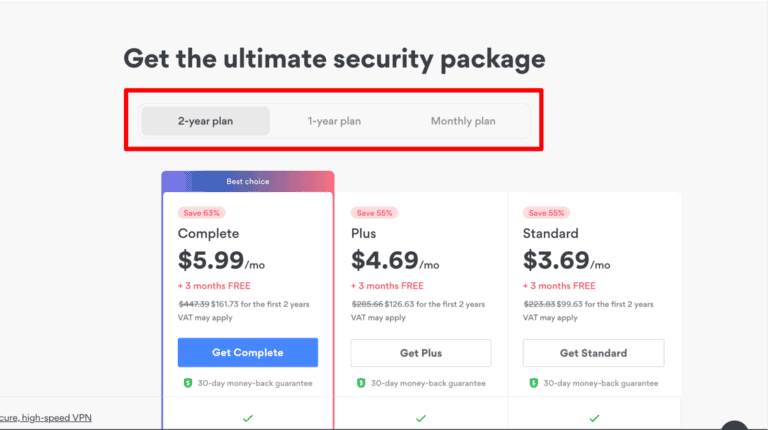This screenshot has height=430, width=768.
Task: Select the 1-year plan tab
Action: click(334, 121)
